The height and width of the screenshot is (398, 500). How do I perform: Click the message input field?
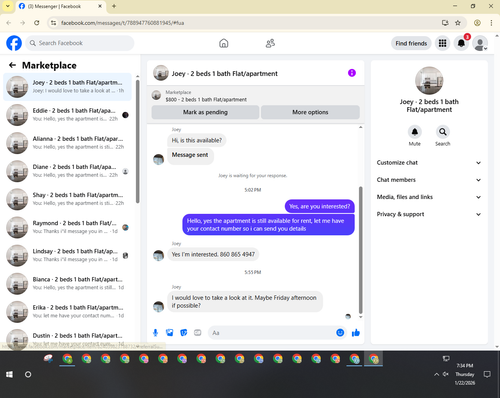pyautogui.click(x=273, y=333)
